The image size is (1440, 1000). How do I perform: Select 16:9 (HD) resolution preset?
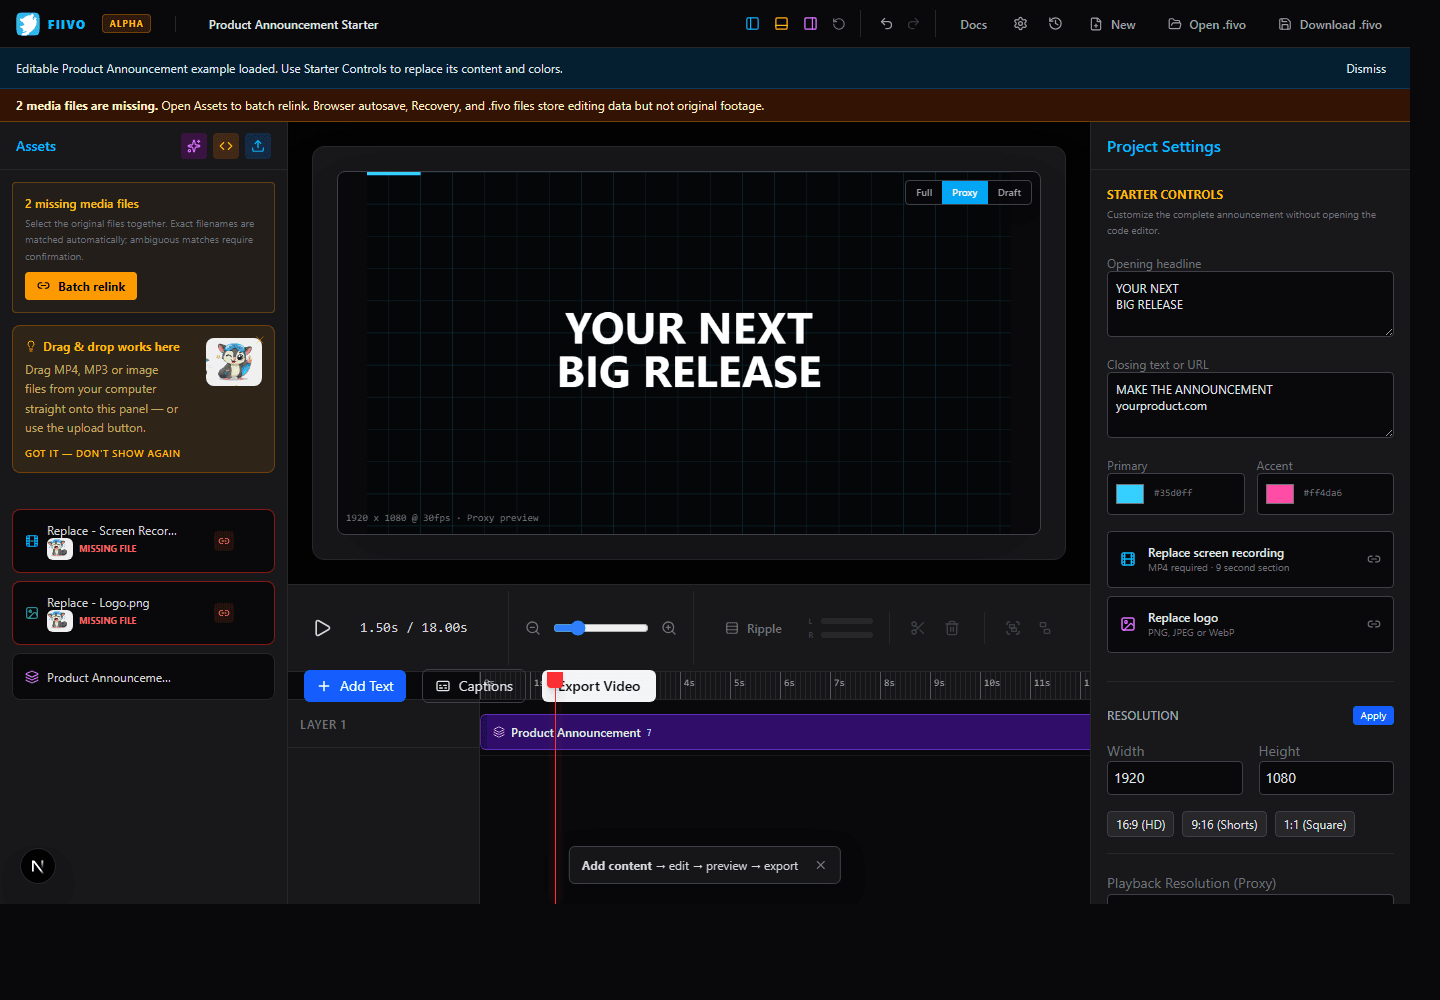[1141, 825]
